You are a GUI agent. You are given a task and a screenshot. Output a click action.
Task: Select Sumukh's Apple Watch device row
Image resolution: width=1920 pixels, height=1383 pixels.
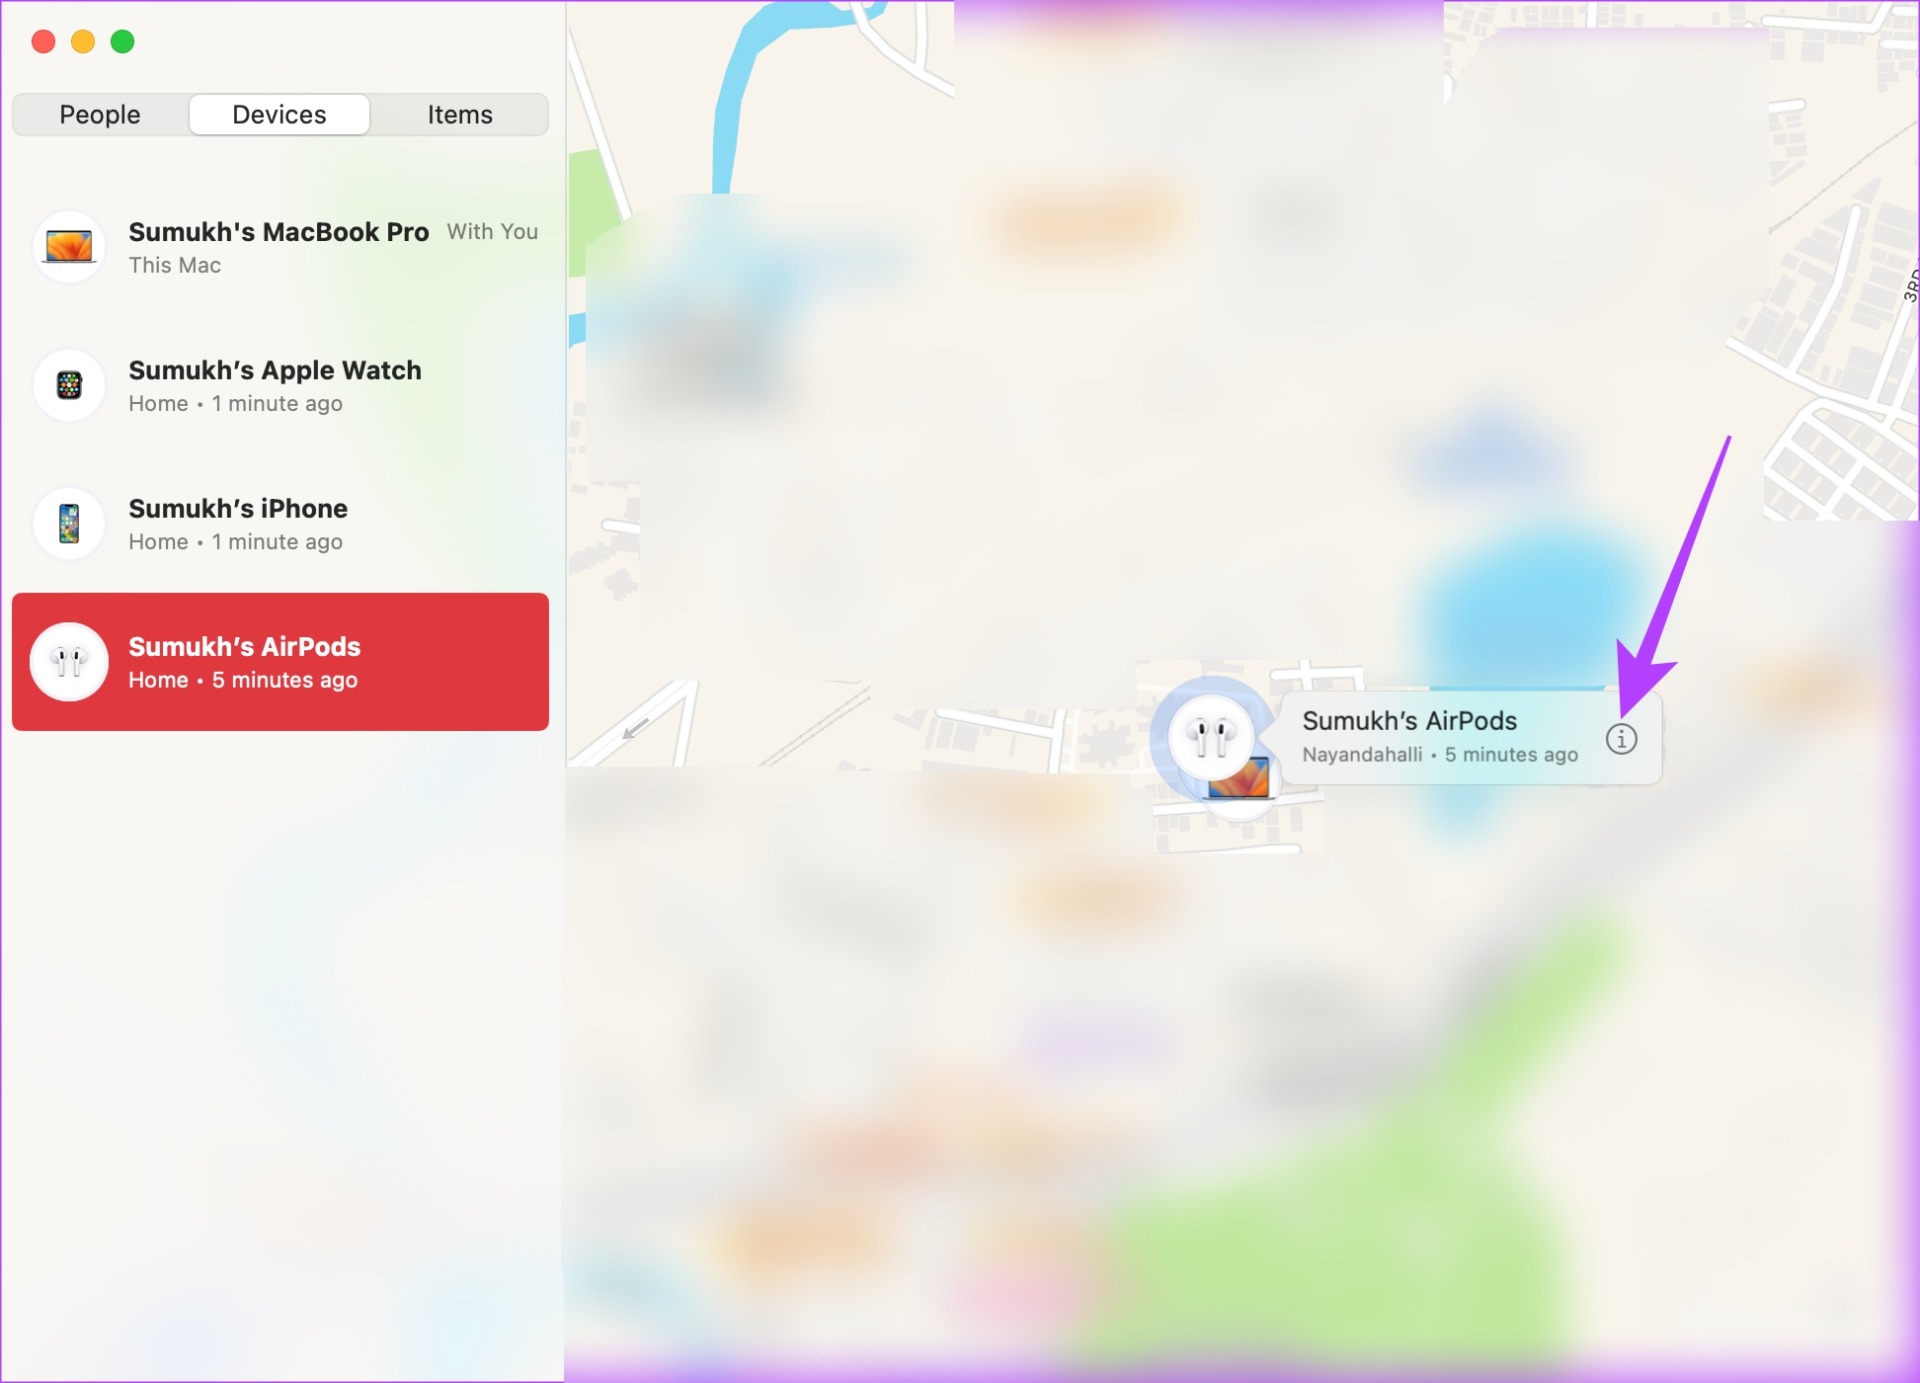click(x=281, y=386)
